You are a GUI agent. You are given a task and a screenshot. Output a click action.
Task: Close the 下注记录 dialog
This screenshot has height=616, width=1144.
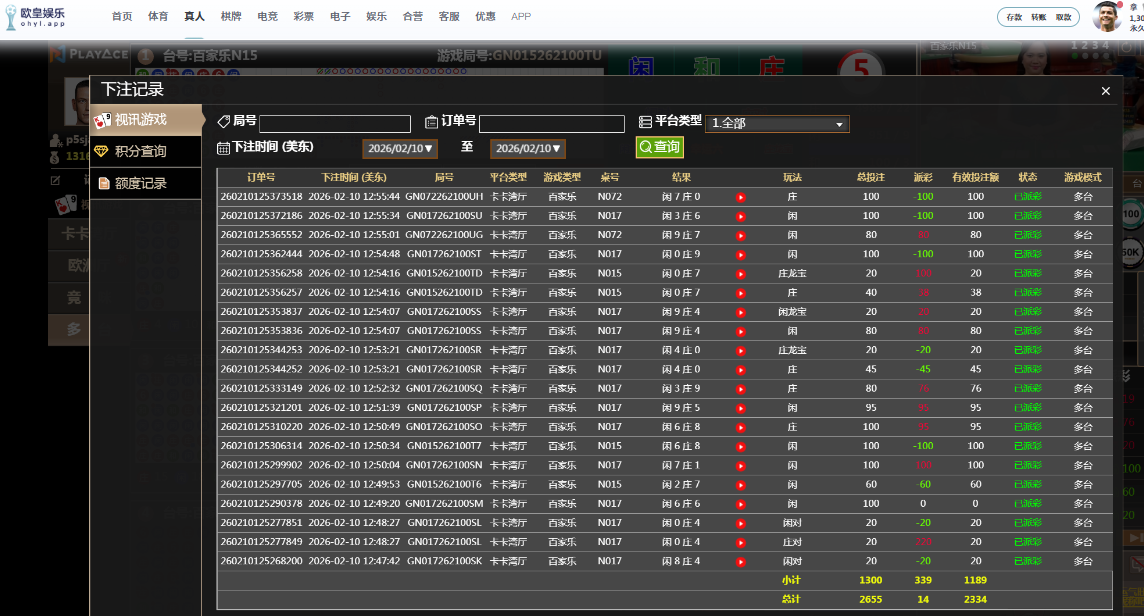pyautogui.click(x=1105, y=91)
